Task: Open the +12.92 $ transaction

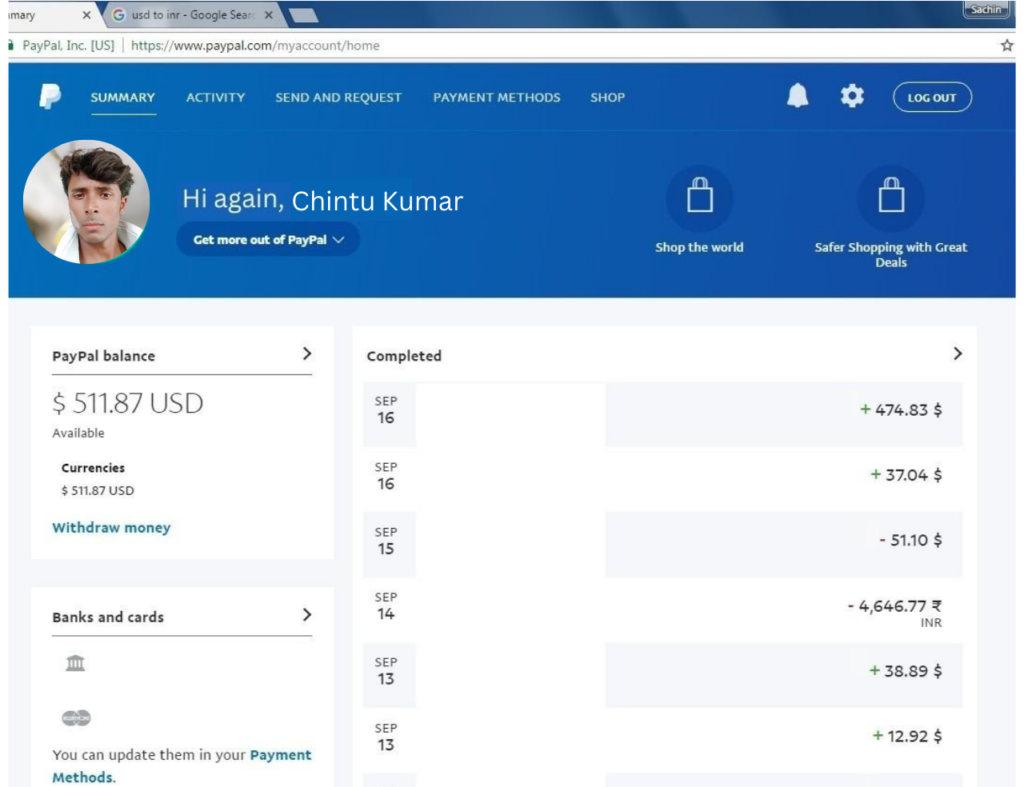Action: (x=663, y=741)
